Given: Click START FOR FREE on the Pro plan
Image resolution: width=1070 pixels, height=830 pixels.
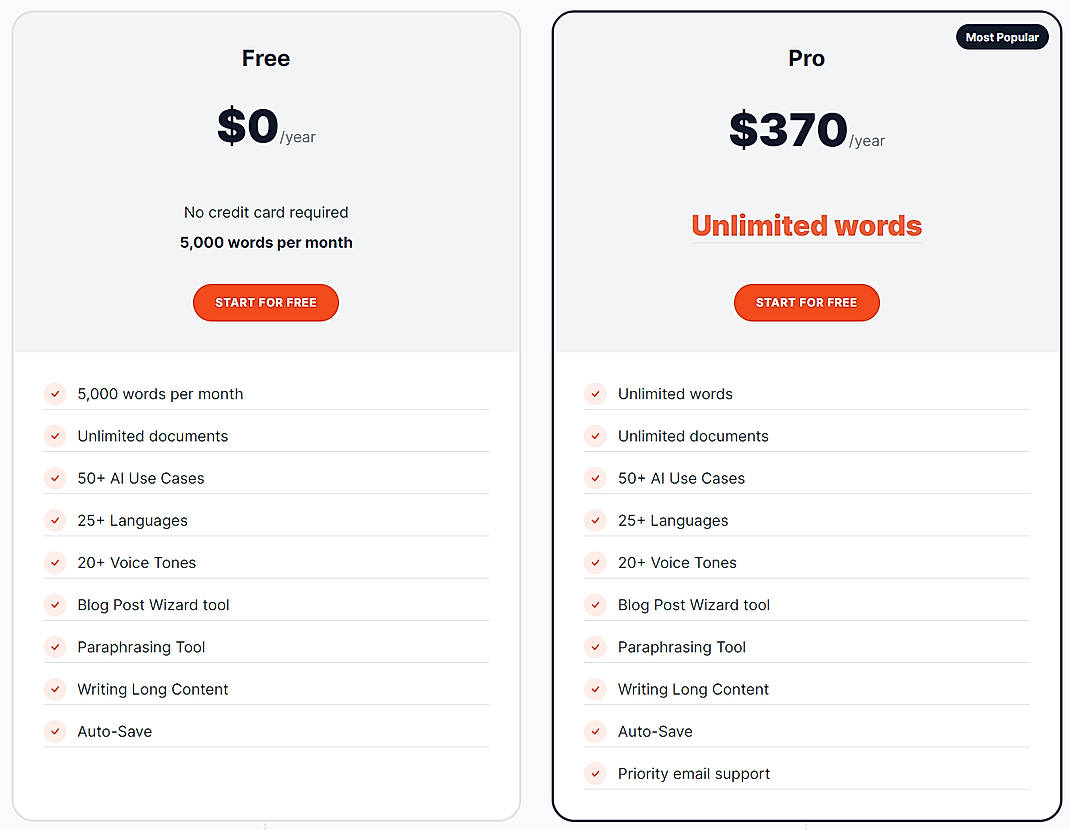Looking at the screenshot, I should tap(806, 302).
